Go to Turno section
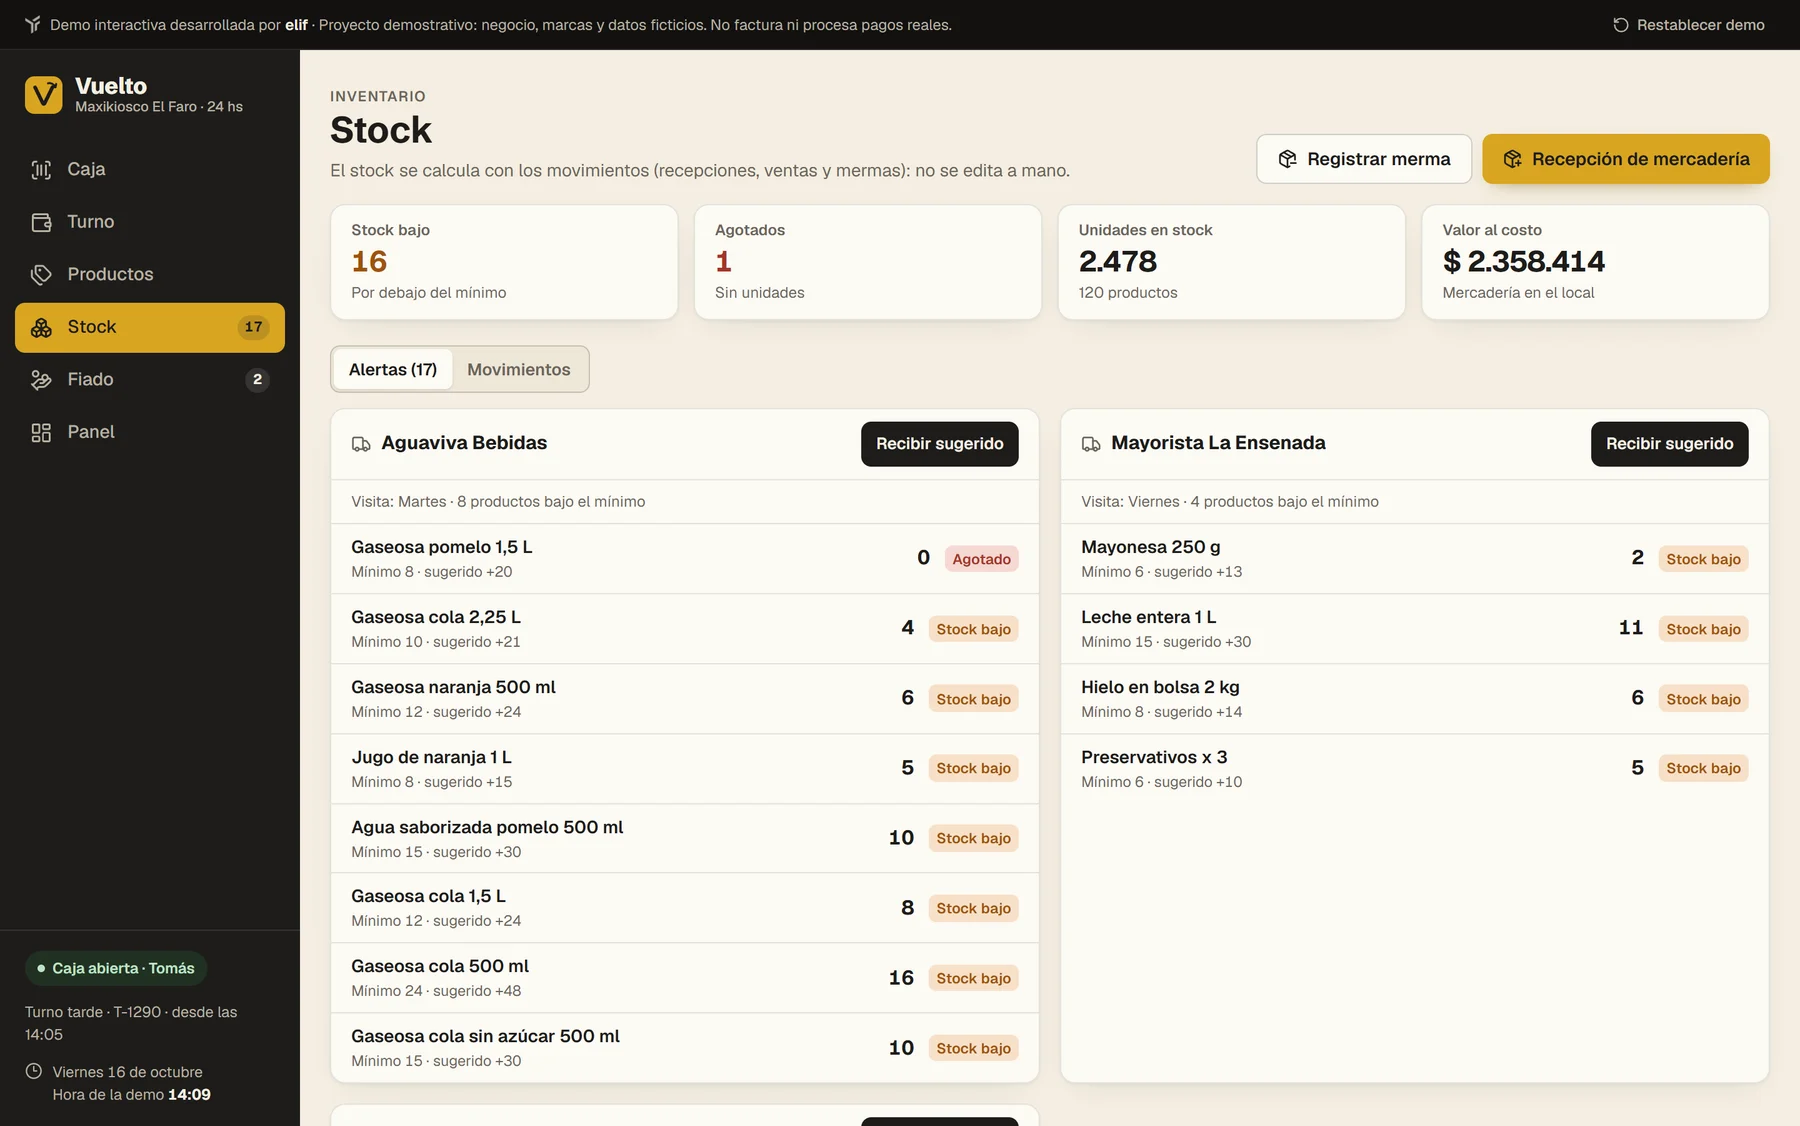Viewport: 1800px width, 1126px height. coord(150,222)
